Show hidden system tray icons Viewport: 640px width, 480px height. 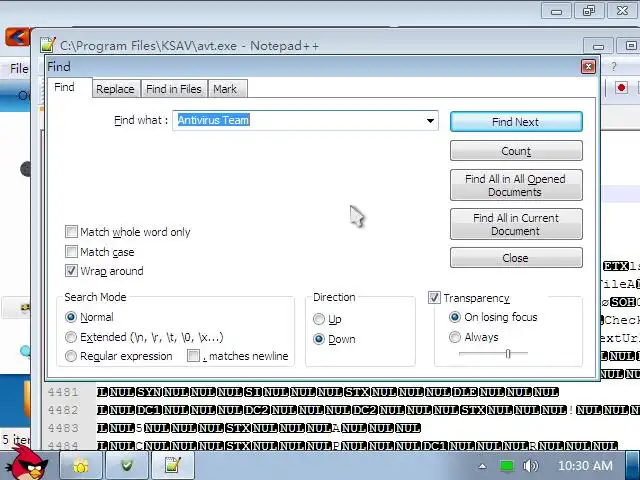coord(483,466)
